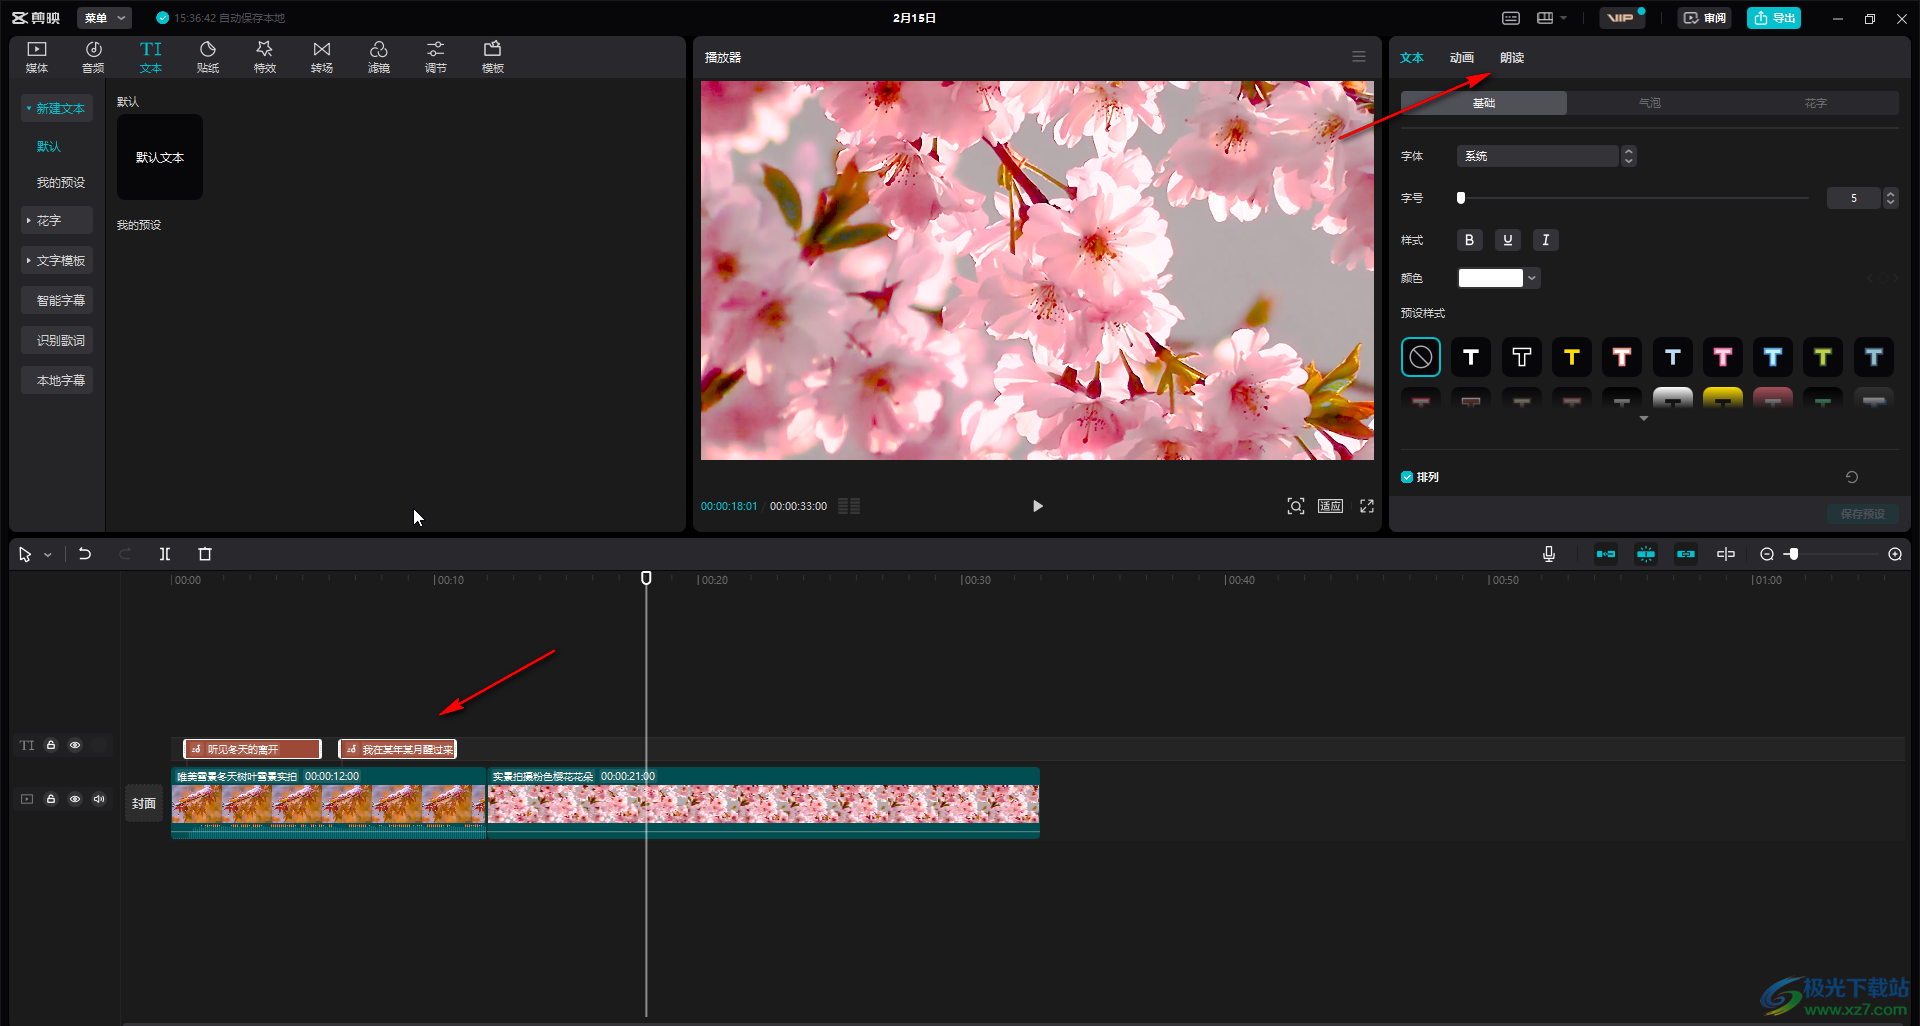1920x1026 pixels.
Task: Click the reset arrow beside 排列
Action: click(x=1852, y=477)
